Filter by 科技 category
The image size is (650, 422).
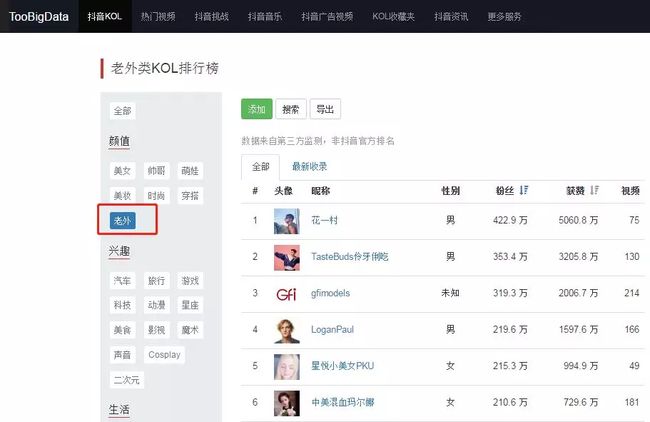coord(122,305)
